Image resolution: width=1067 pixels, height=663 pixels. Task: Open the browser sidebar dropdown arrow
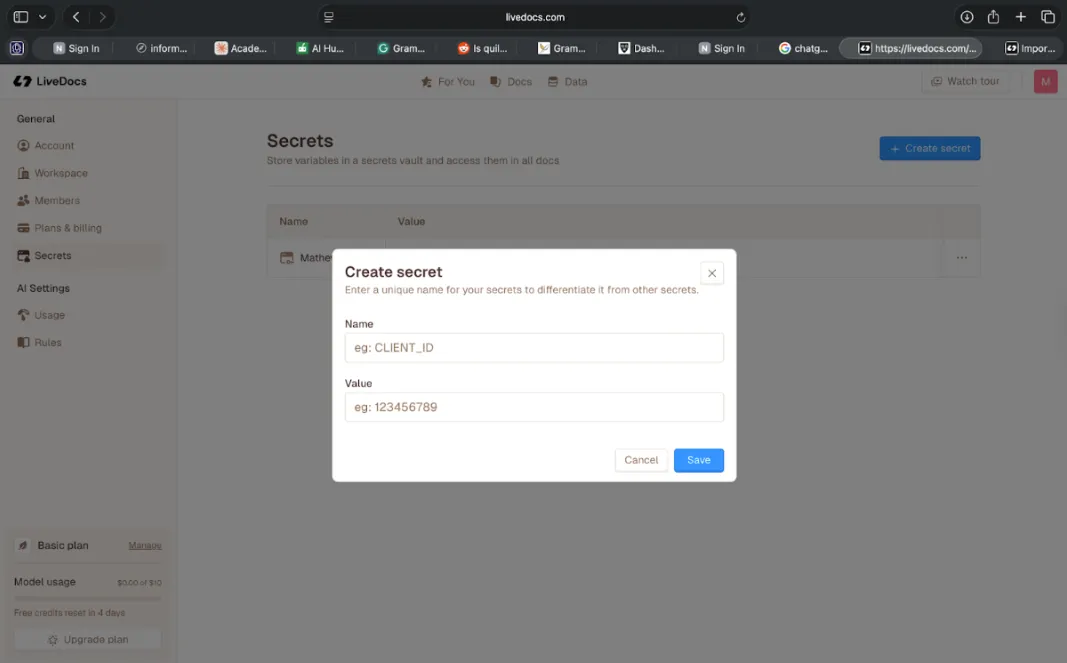click(x=41, y=17)
